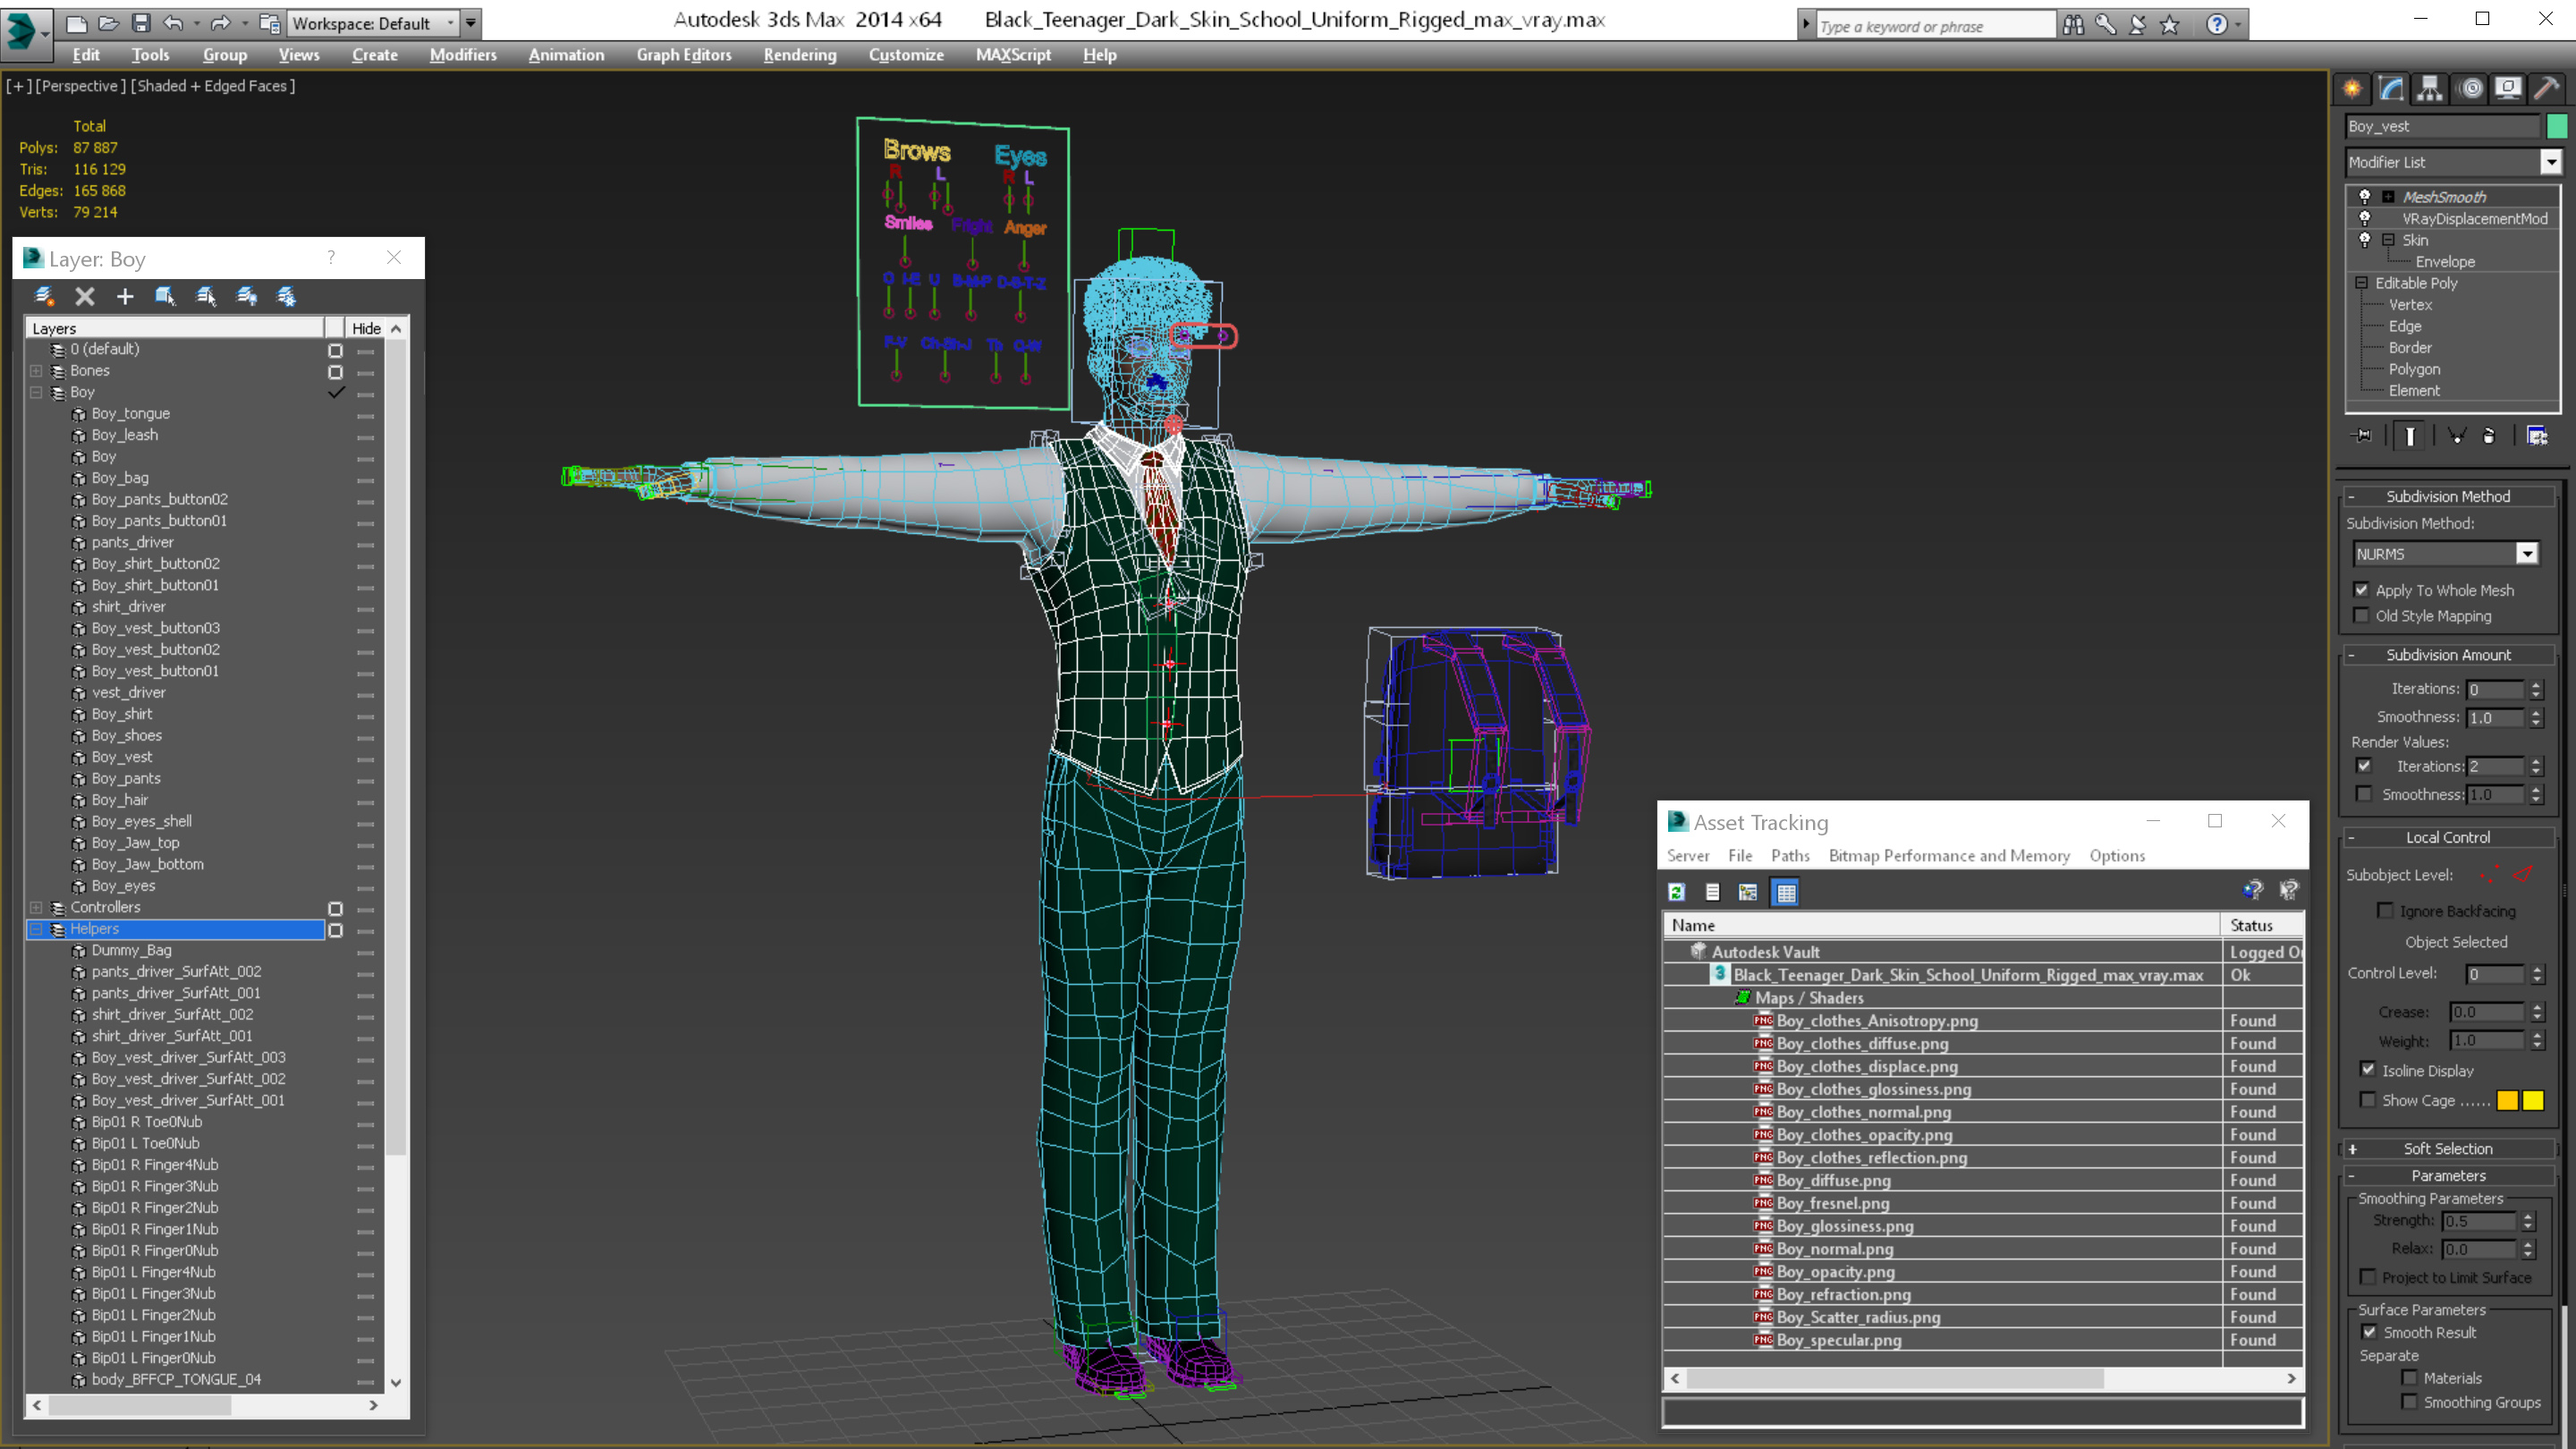Open the Graph Editors menu
Image resolution: width=2576 pixels, height=1449 pixels.
(x=684, y=55)
